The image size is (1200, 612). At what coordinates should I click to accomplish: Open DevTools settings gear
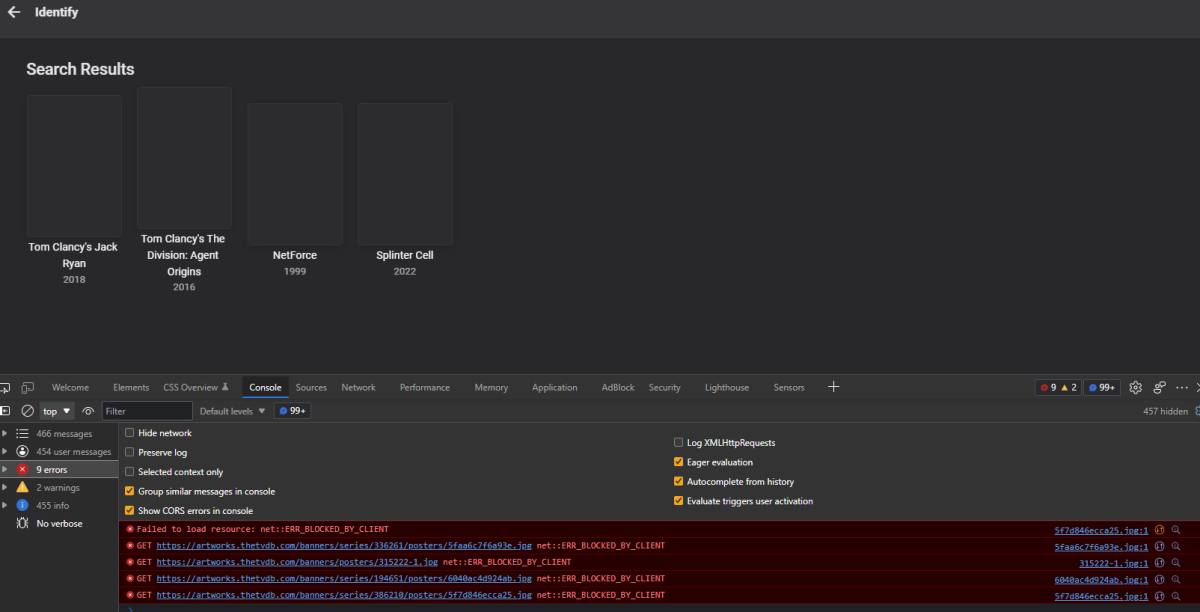tap(1135, 388)
